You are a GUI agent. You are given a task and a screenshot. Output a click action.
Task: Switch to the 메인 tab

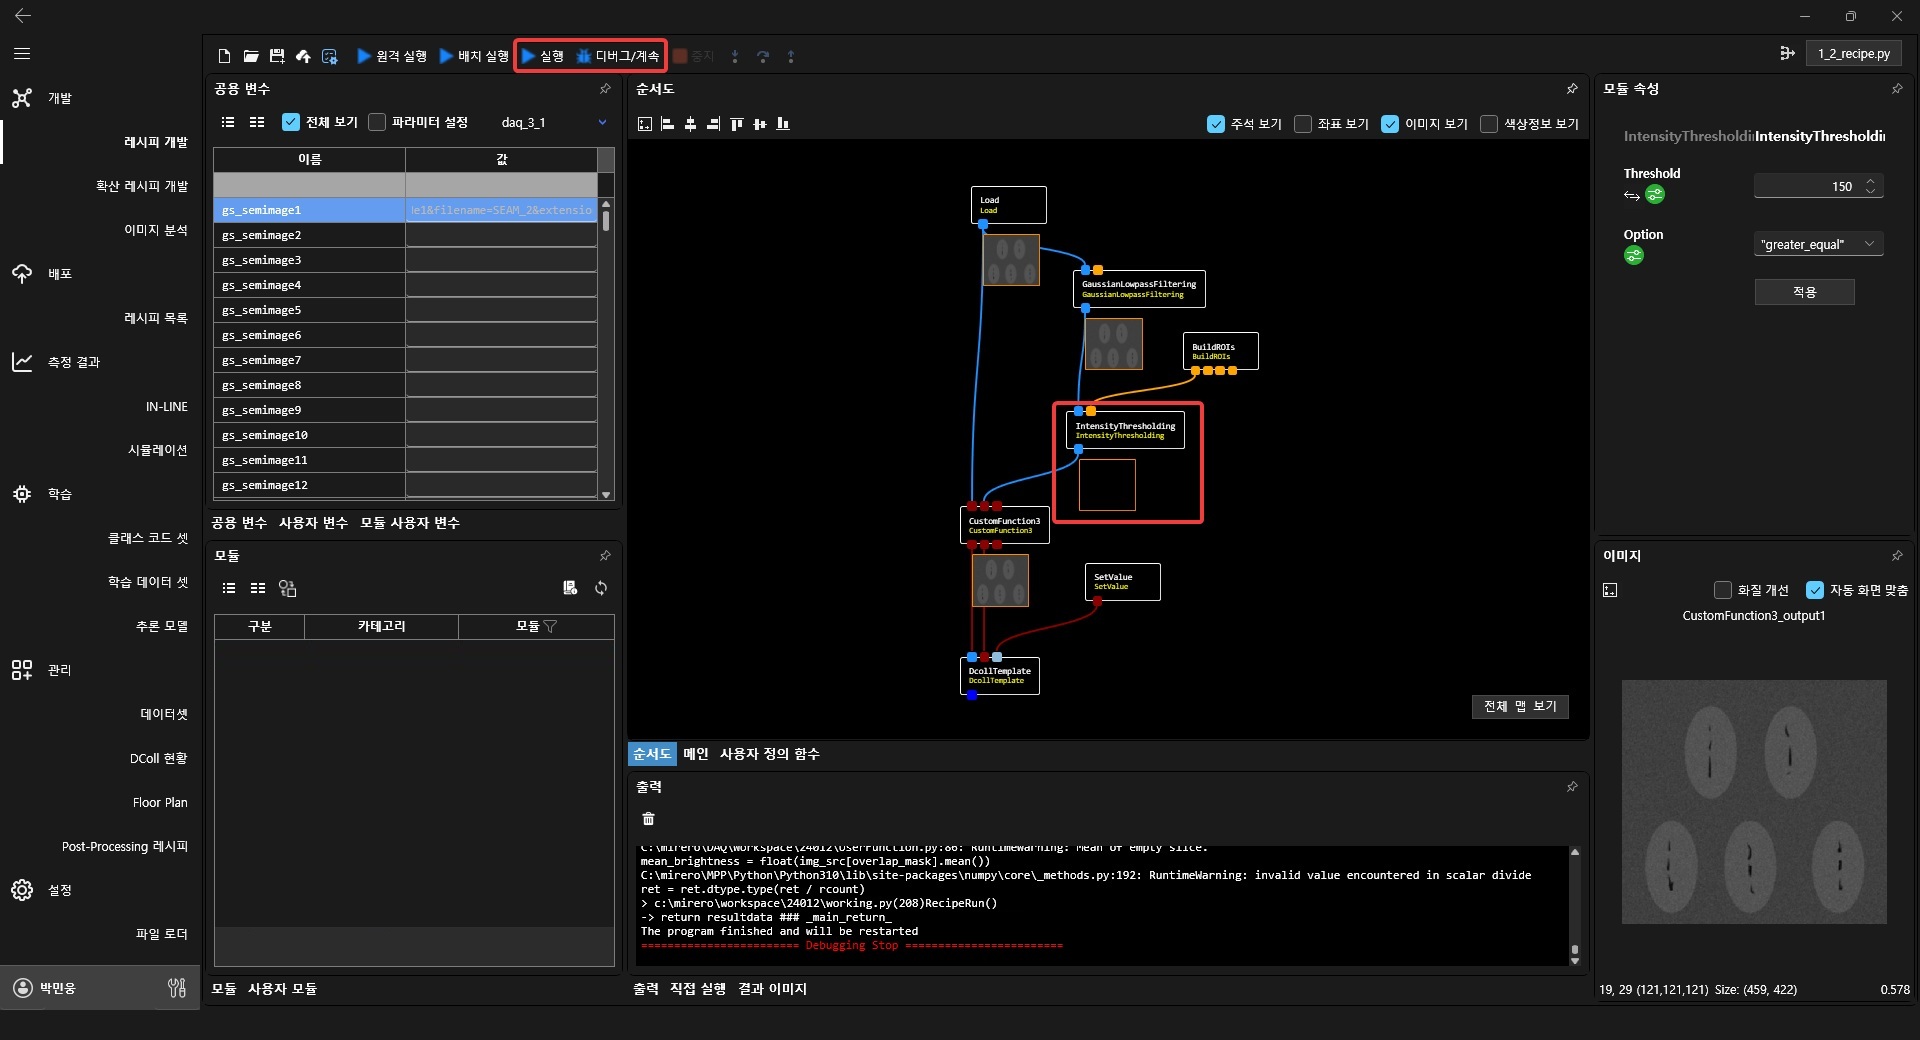click(696, 754)
